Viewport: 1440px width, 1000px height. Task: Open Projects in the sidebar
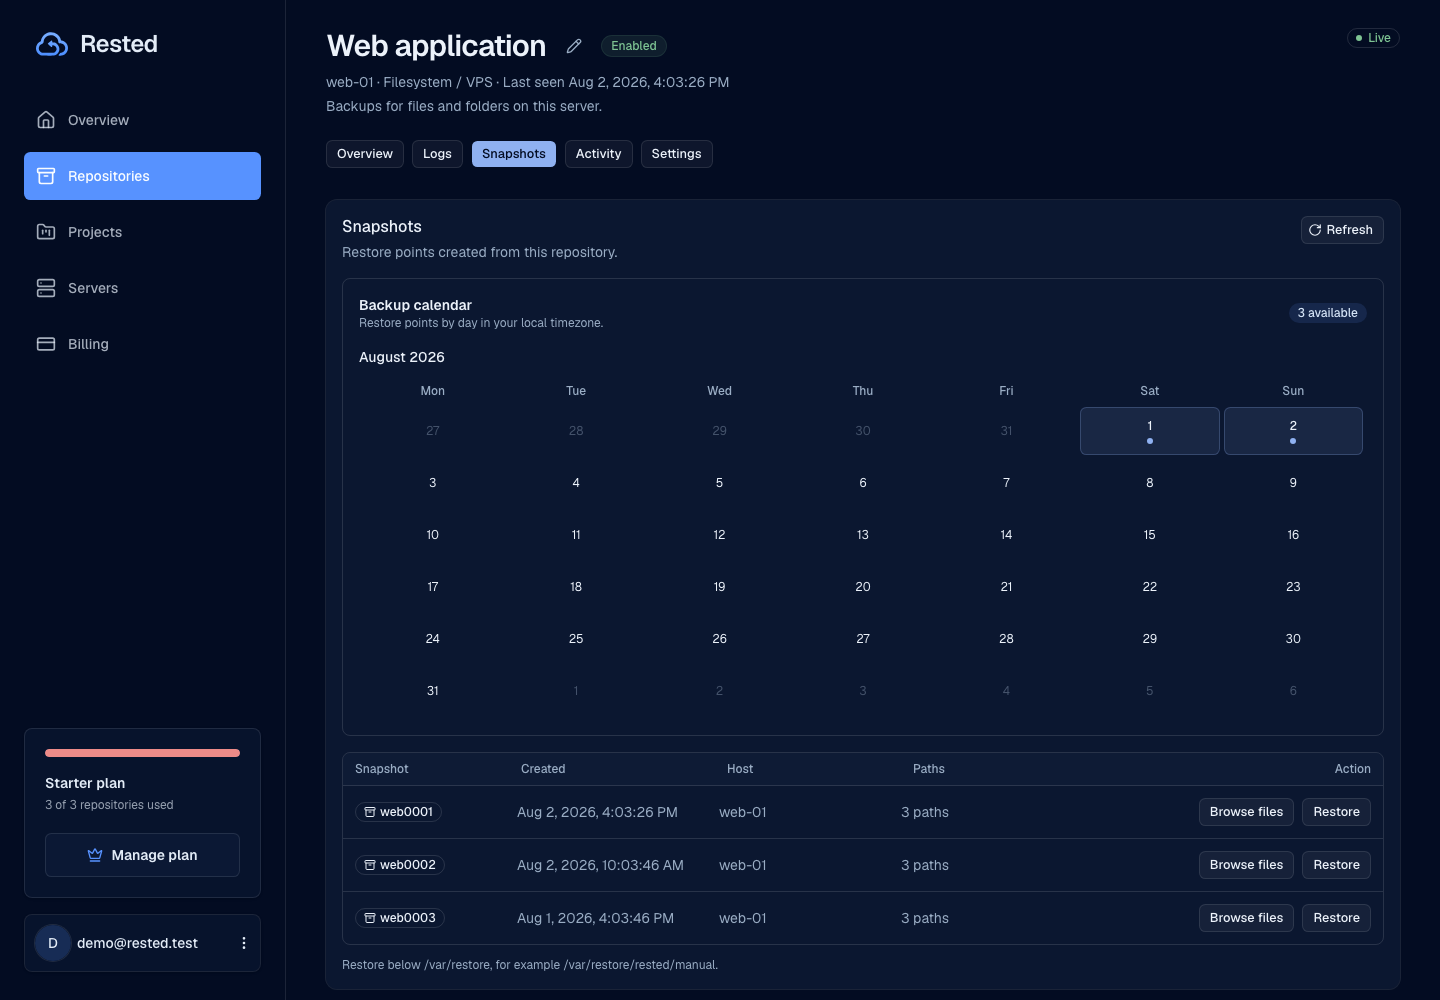142,232
